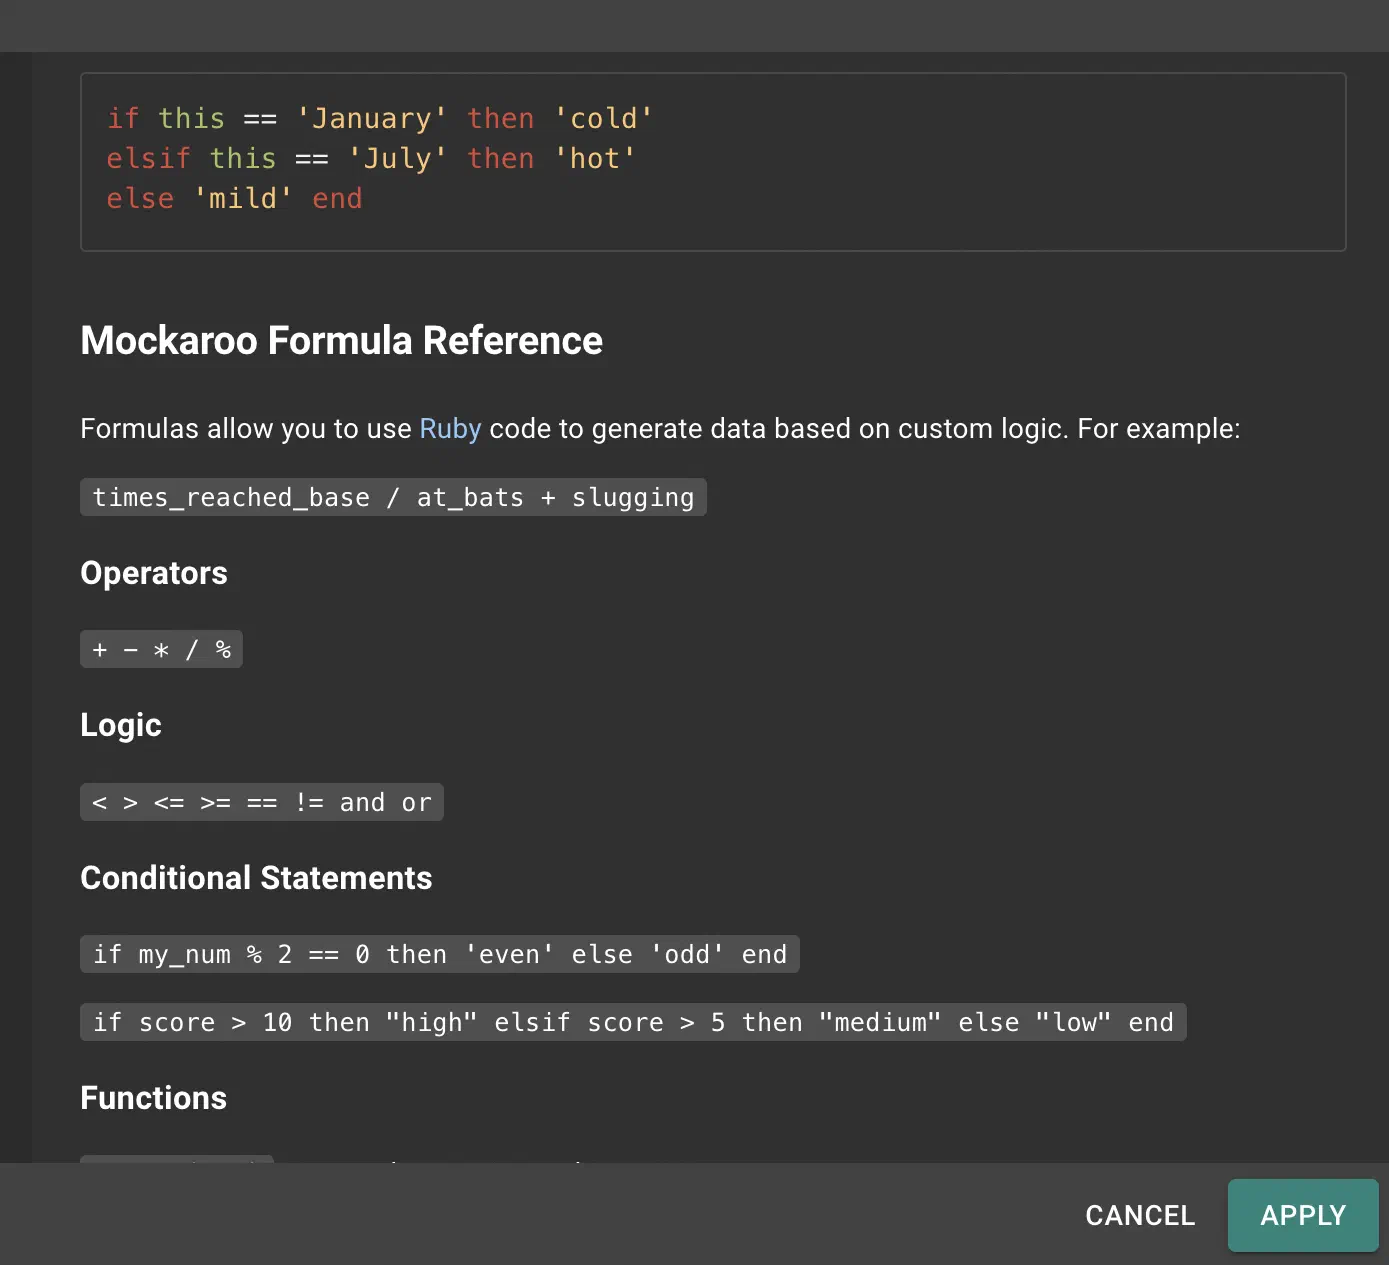Click the APPLY button
The image size is (1389, 1265).
(1303, 1215)
